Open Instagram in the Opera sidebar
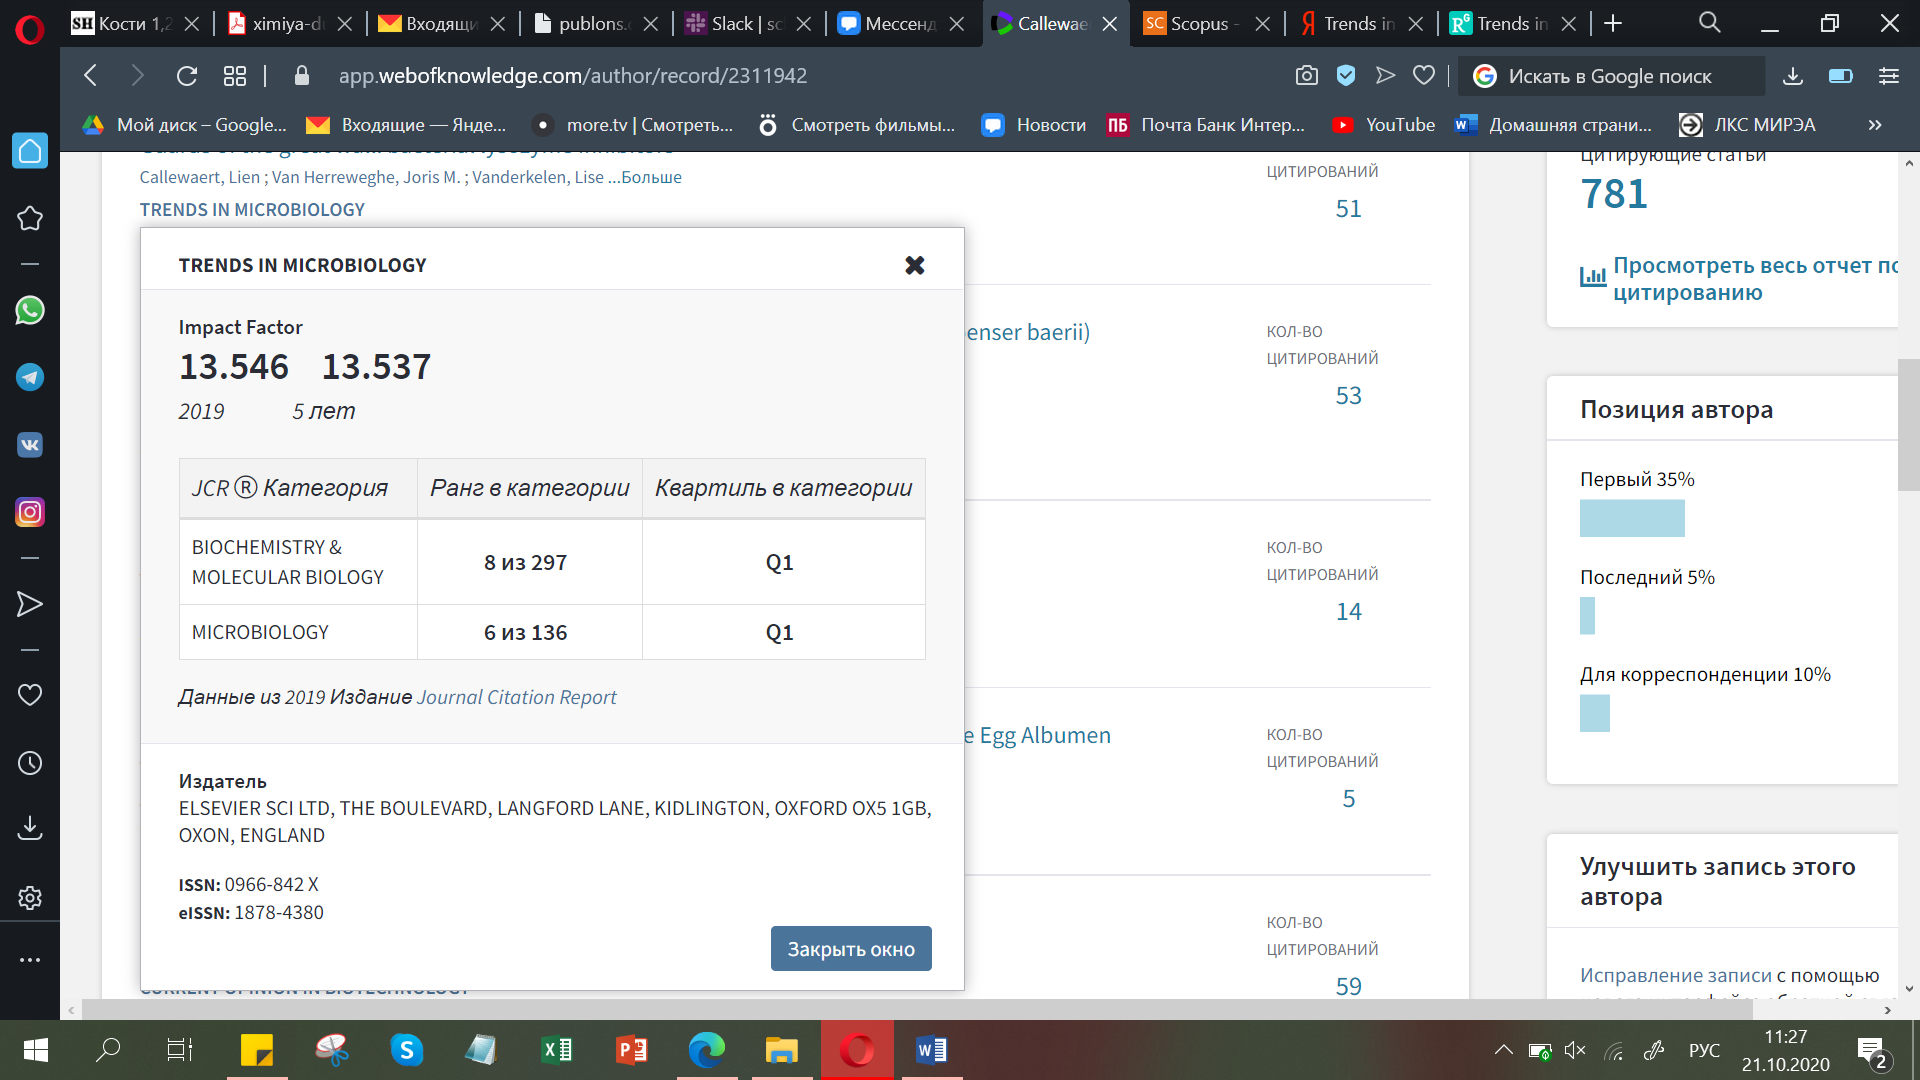Image resolution: width=1920 pixels, height=1080 pixels. pos(30,512)
